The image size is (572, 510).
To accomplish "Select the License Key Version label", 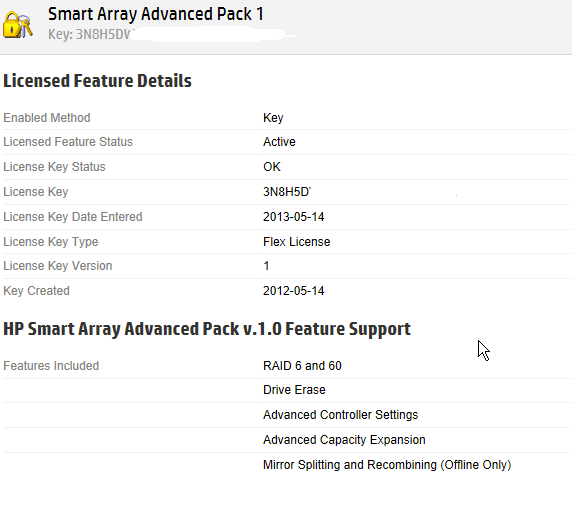I will pos(58,266).
